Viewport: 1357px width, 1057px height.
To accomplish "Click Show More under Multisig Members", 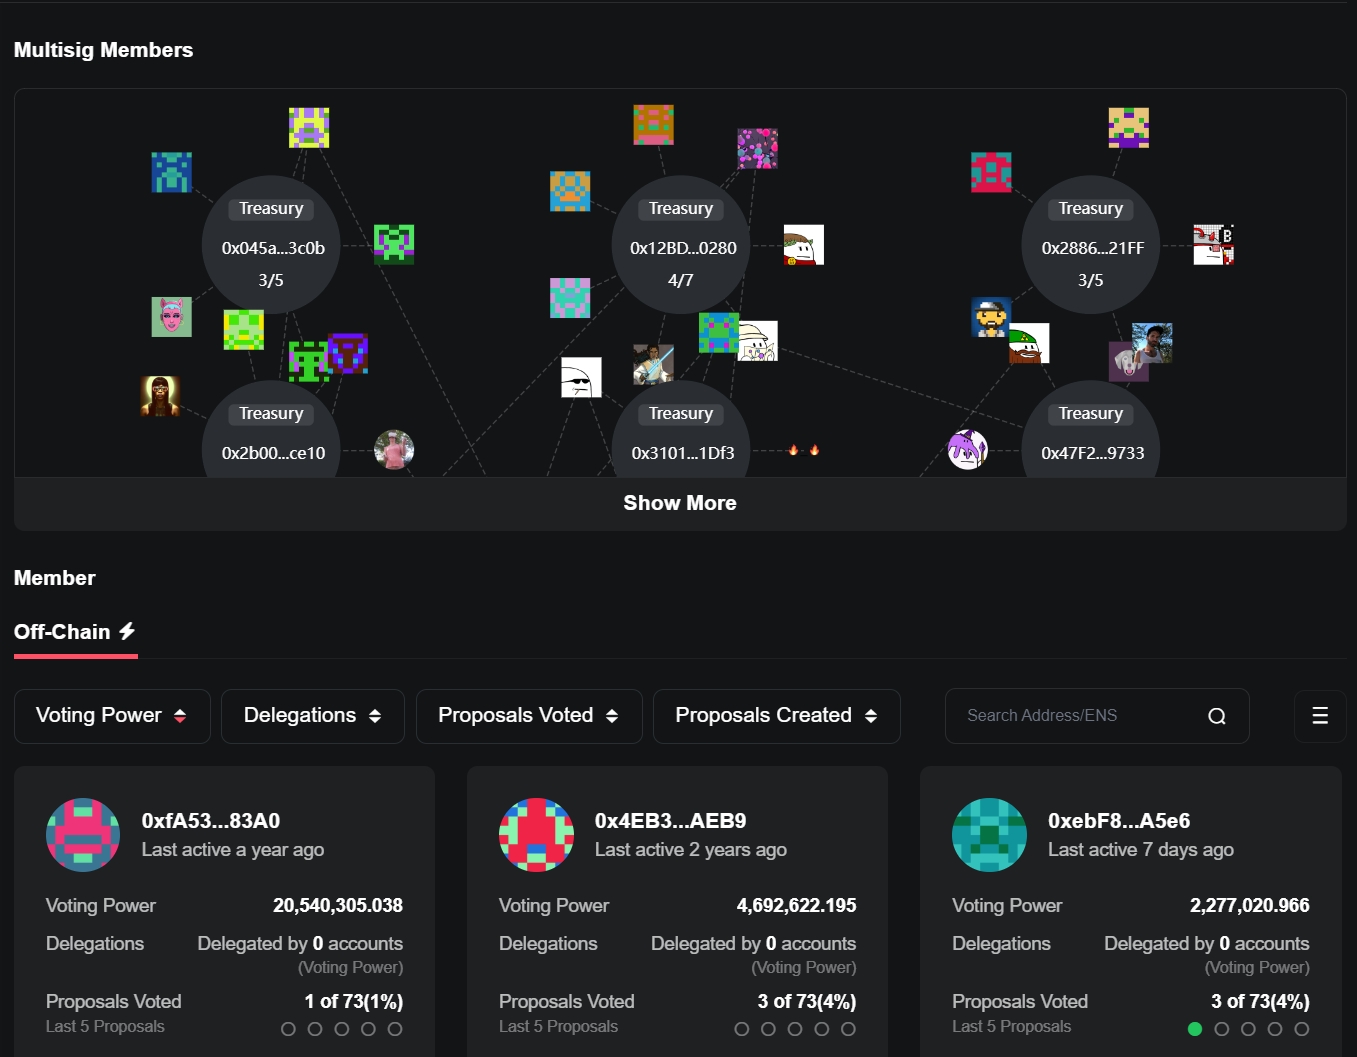I will 680,503.
